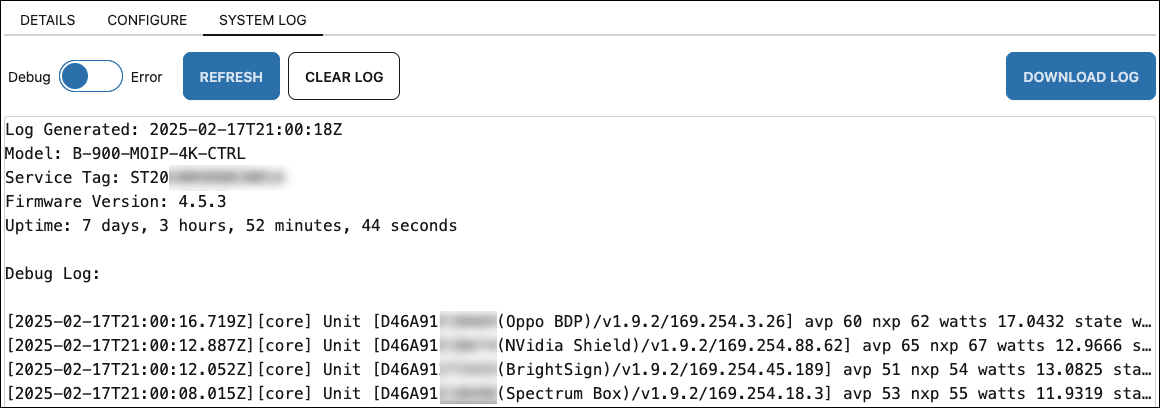Select the SYSTEM LOG tab

click(x=263, y=20)
